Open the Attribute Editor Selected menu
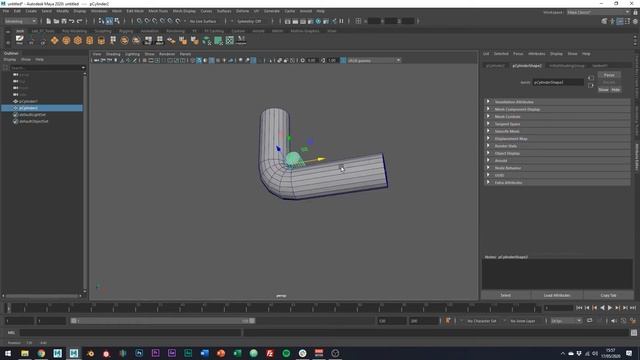 tap(501, 54)
